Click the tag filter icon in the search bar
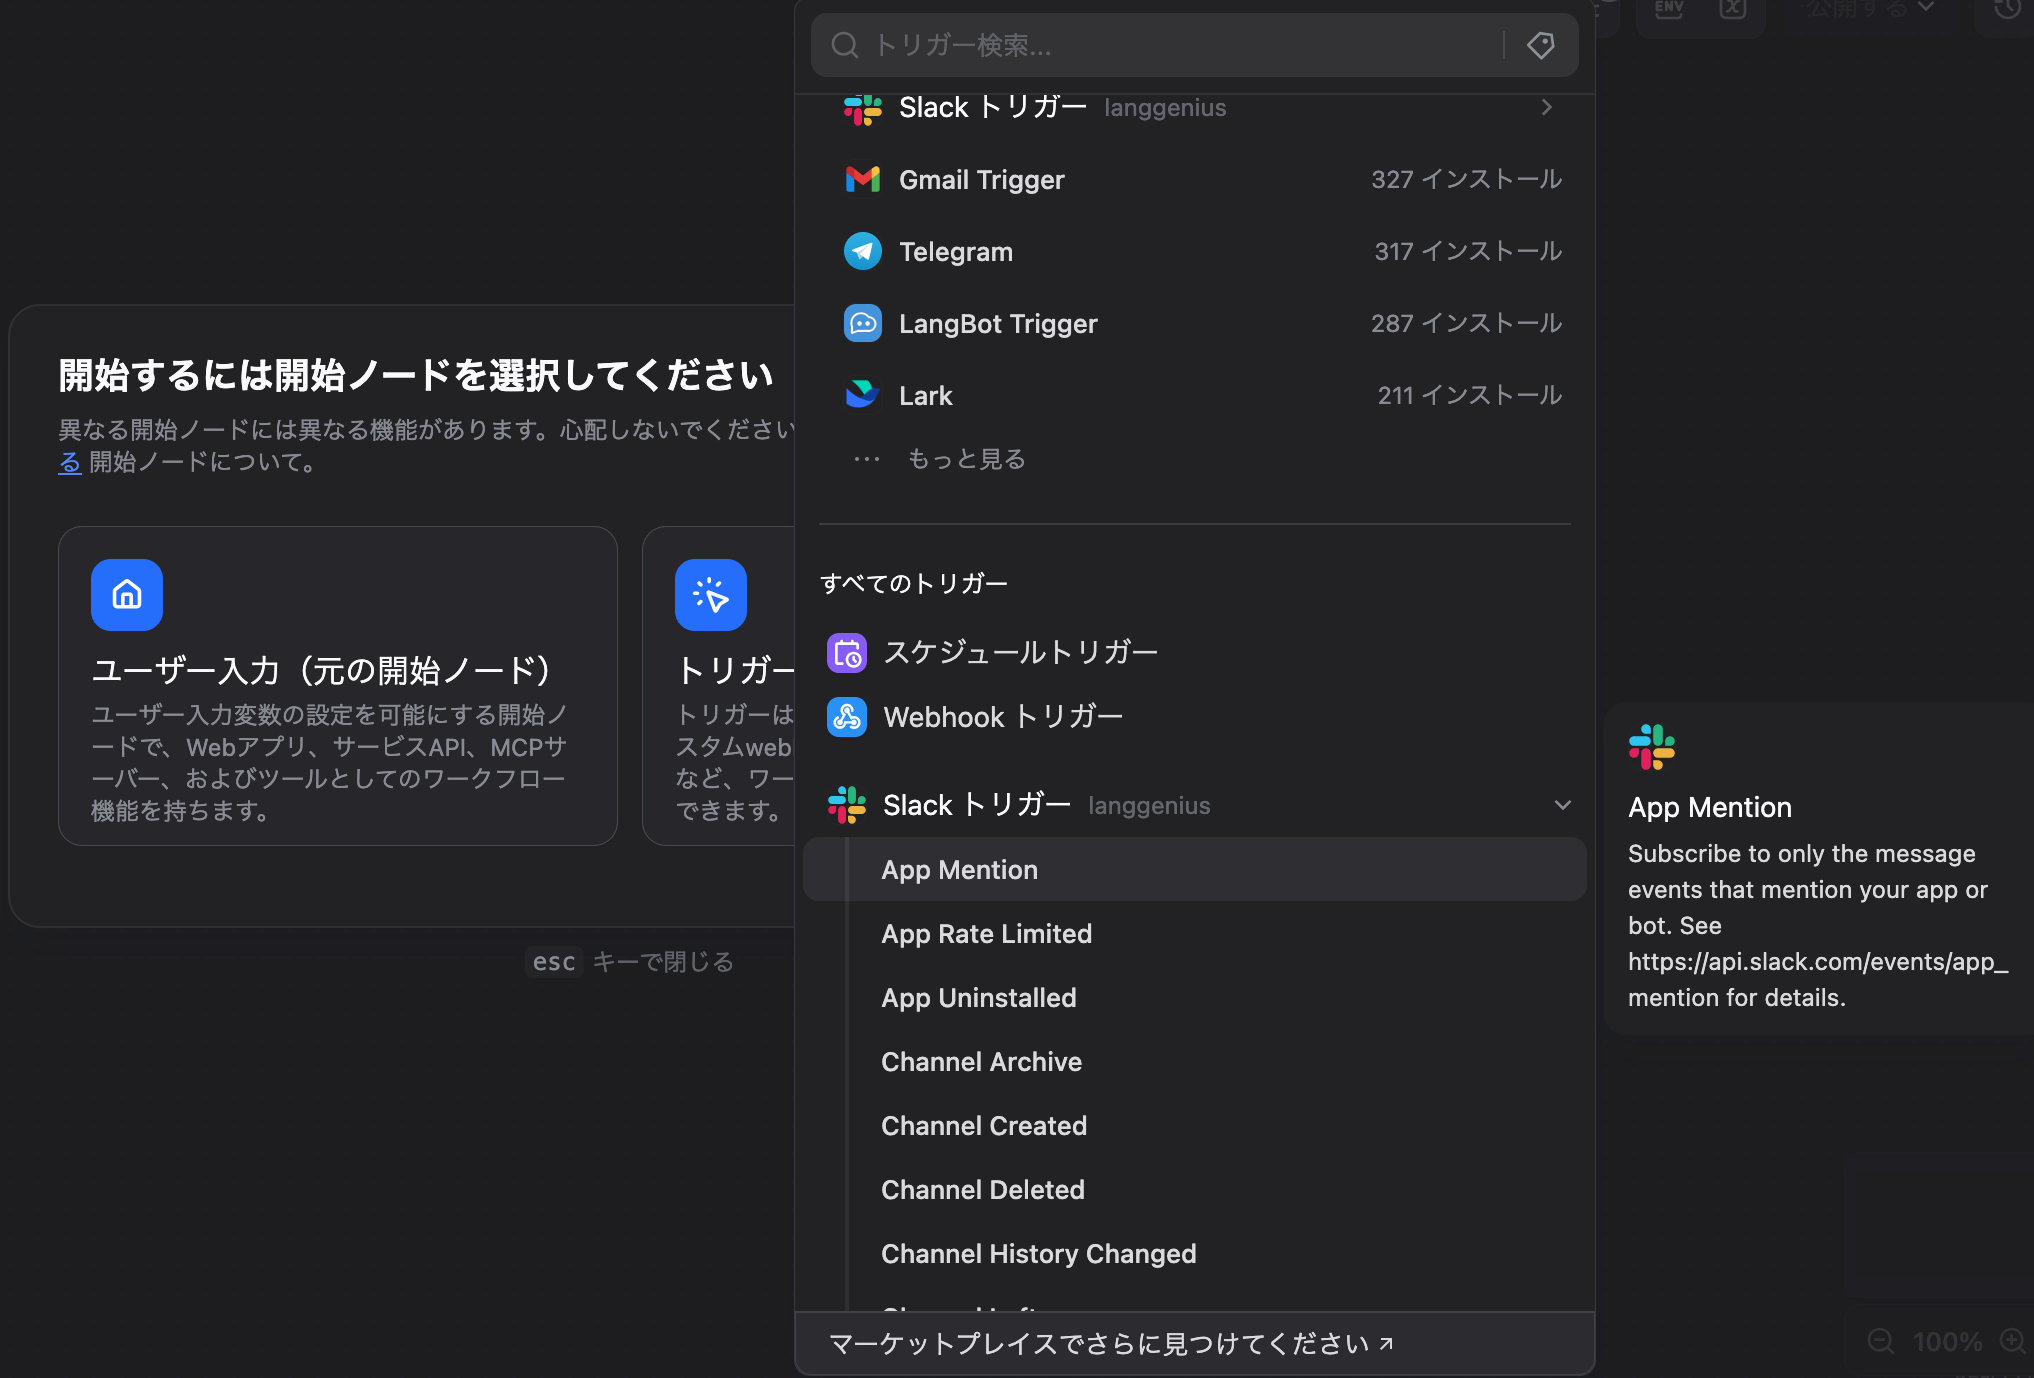This screenshot has height=1378, width=2034. point(1540,45)
